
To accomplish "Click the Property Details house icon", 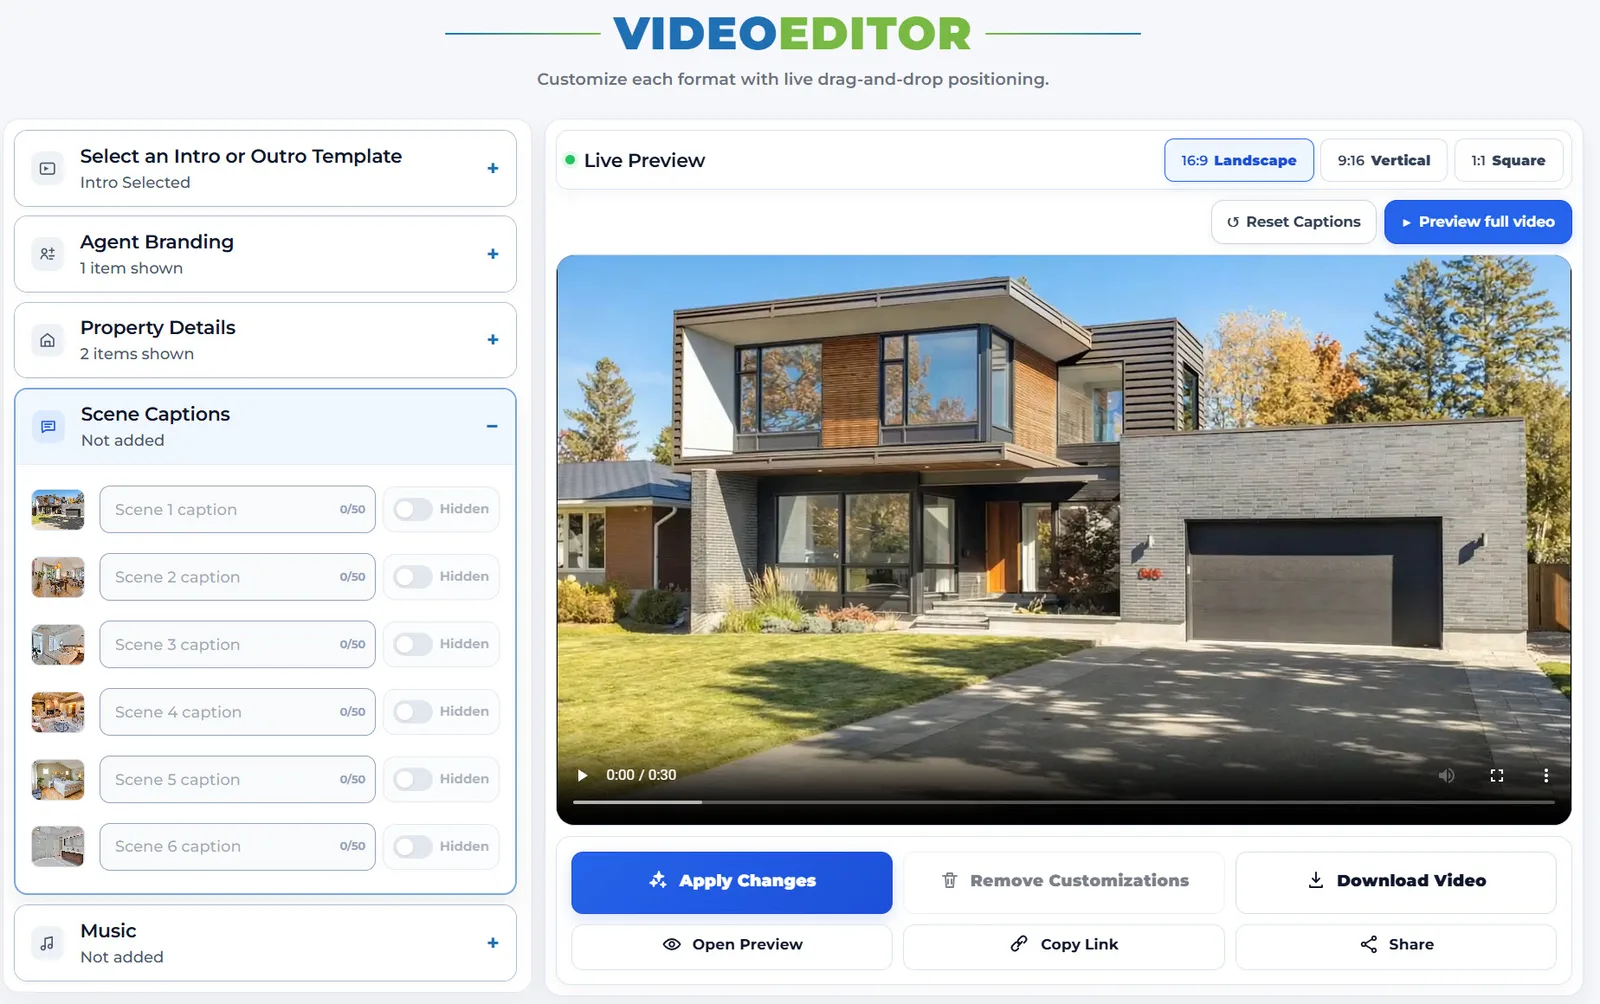I will point(47,340).
